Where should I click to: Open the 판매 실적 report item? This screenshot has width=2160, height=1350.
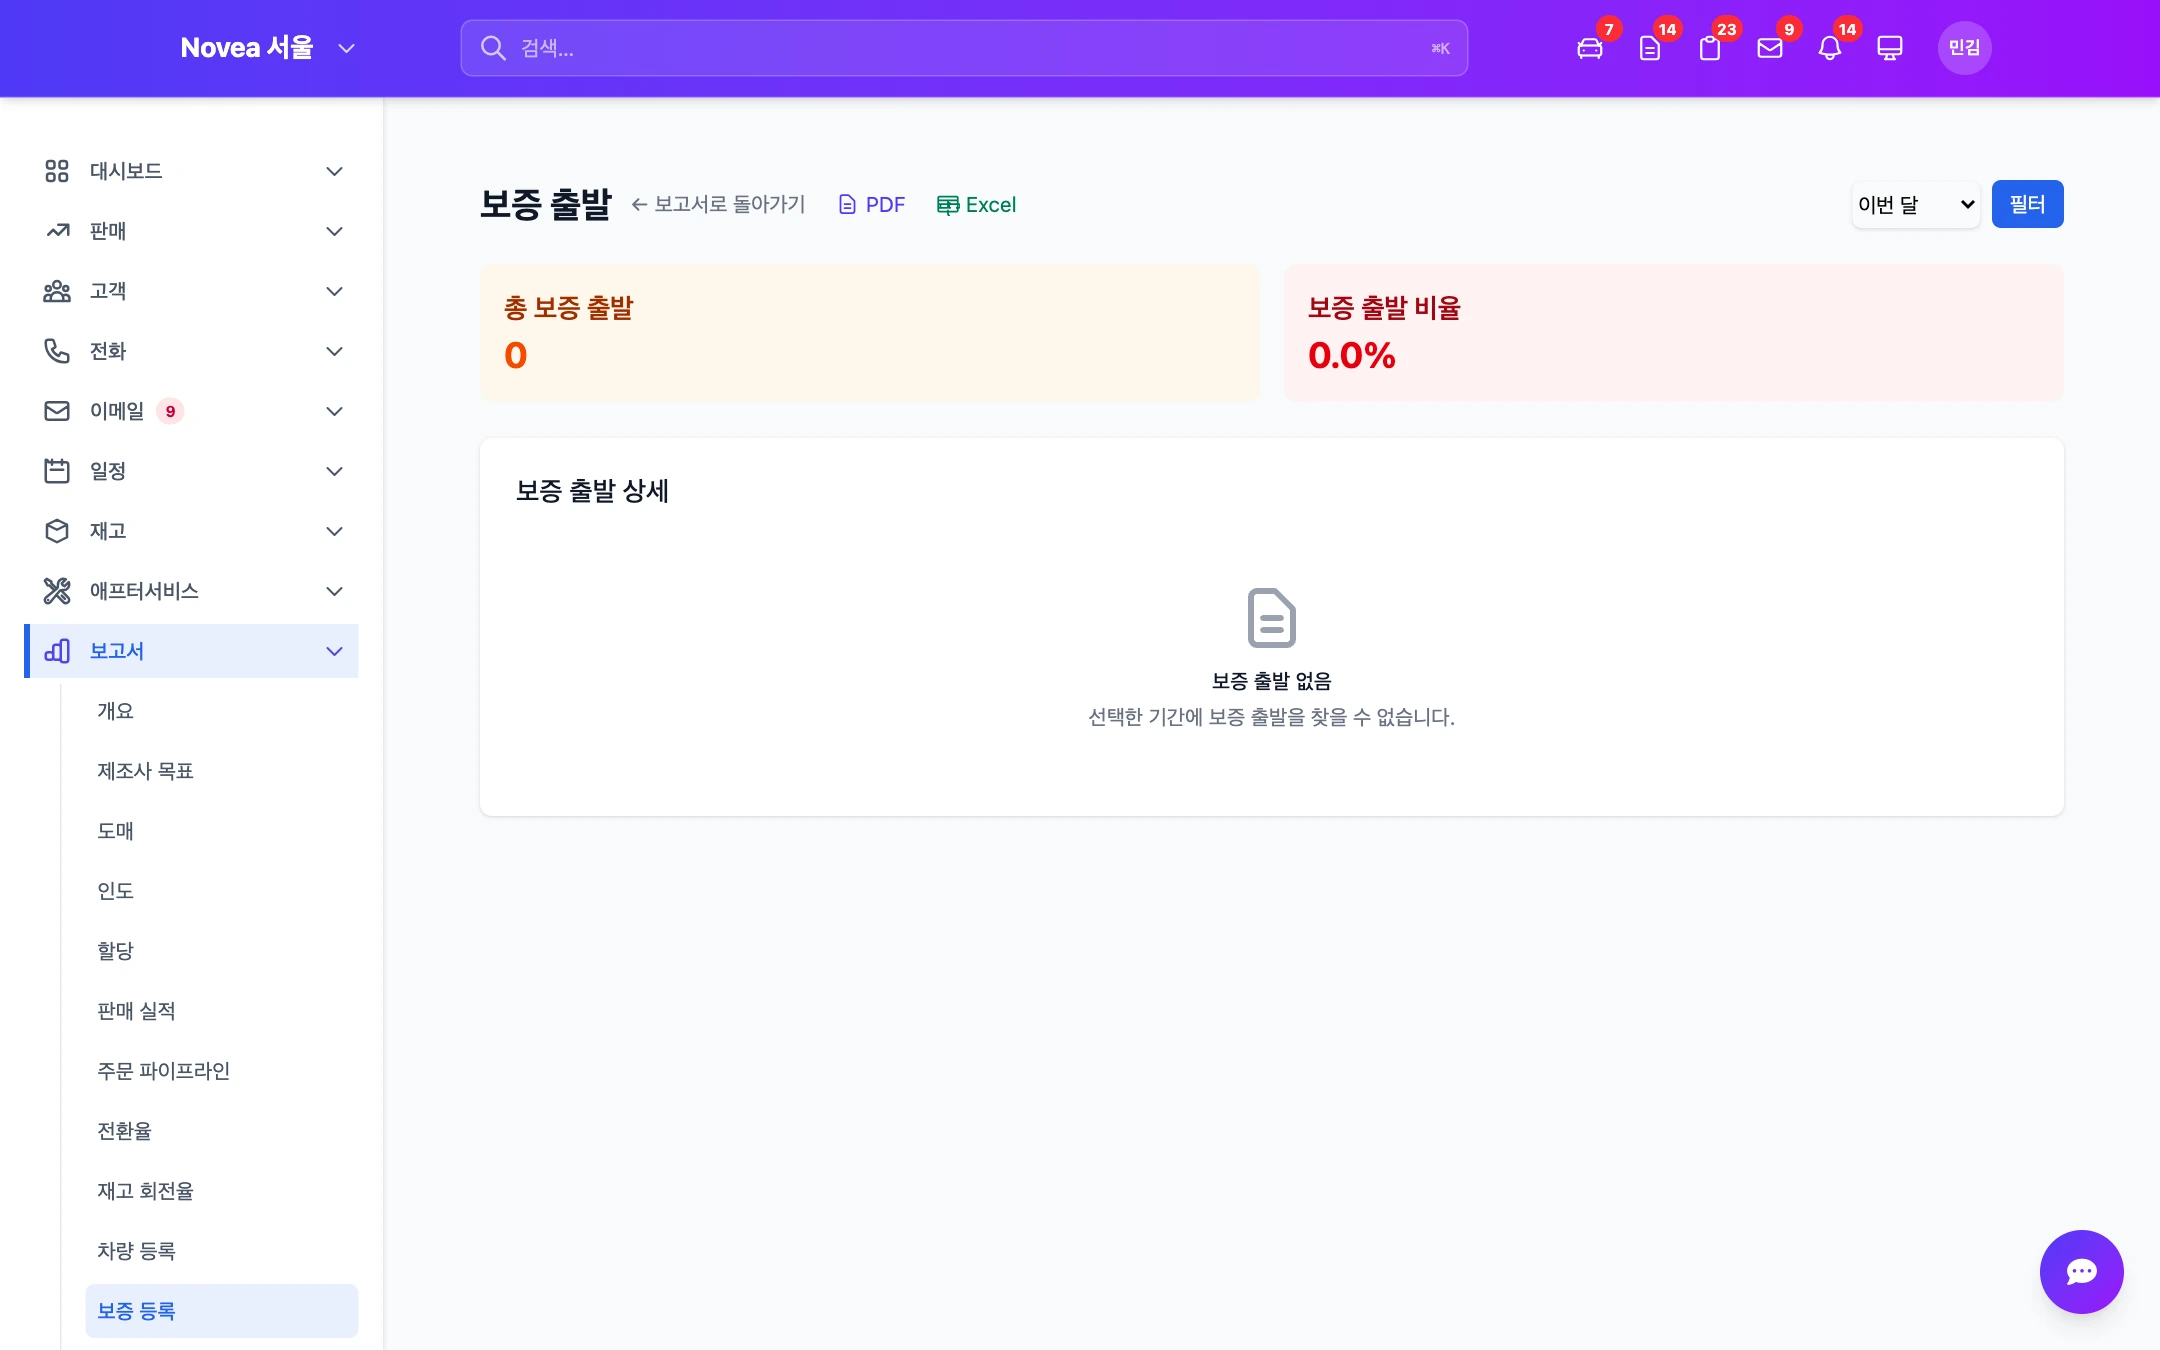(221, 1011)
